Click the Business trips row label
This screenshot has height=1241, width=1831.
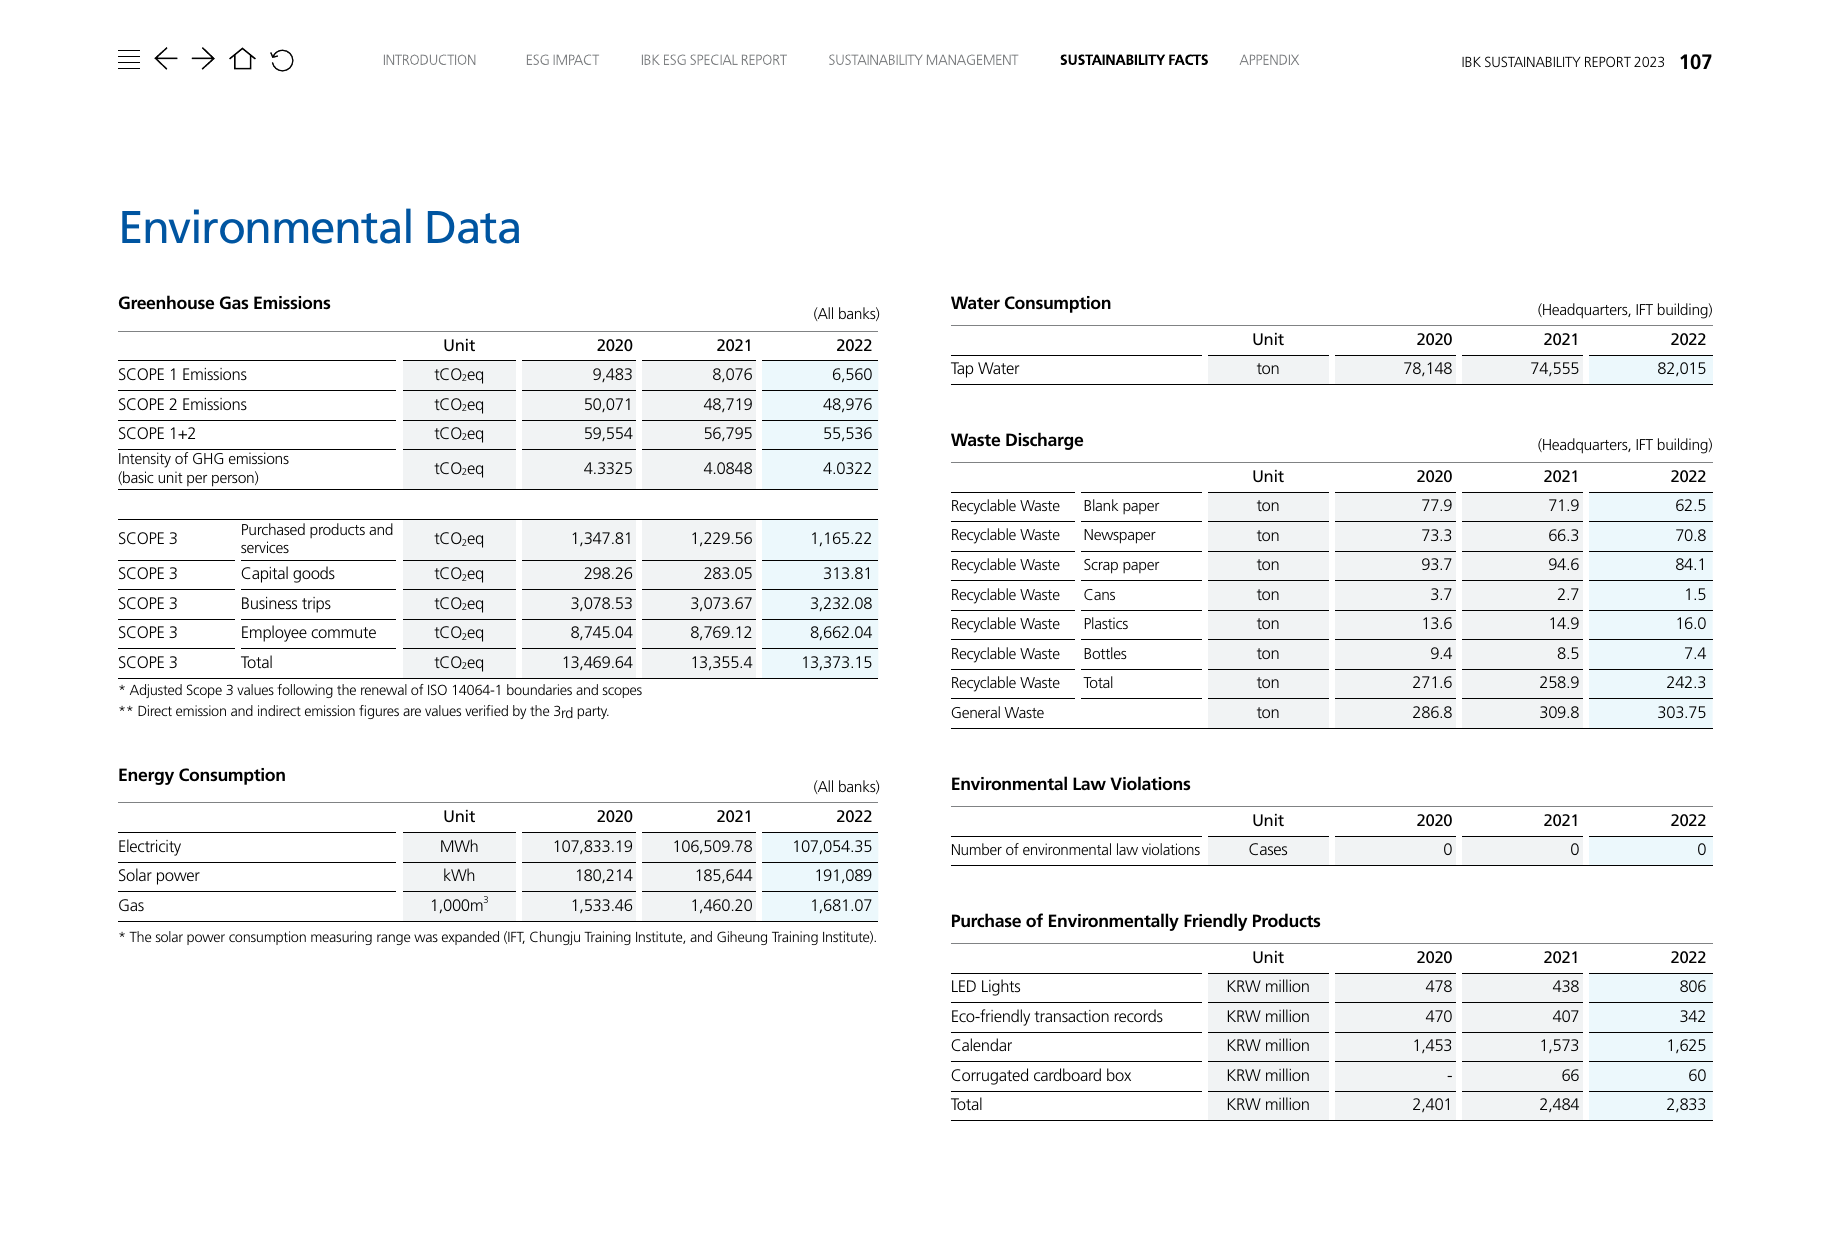[x=285, y=604]
